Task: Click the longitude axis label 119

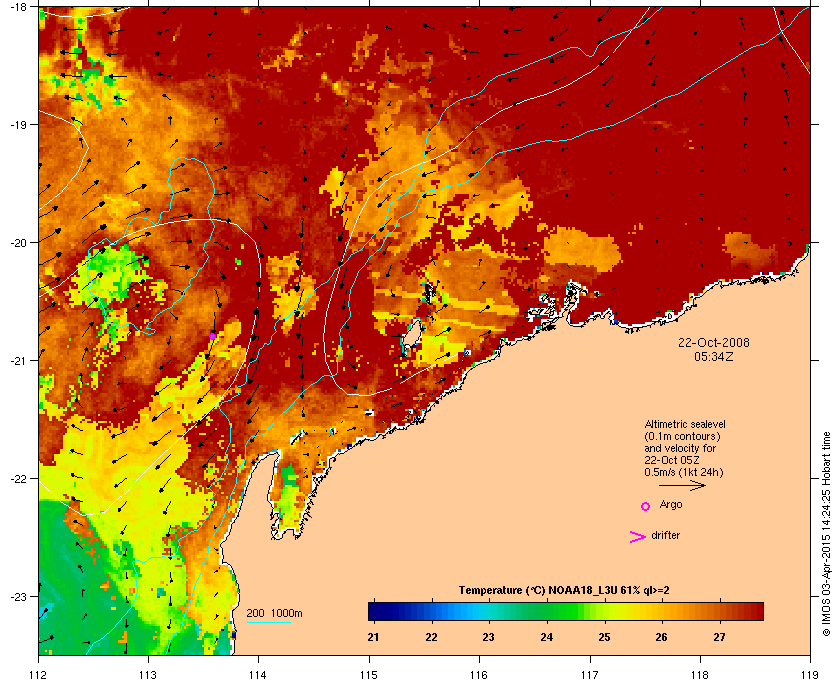Action: point(810,675)
